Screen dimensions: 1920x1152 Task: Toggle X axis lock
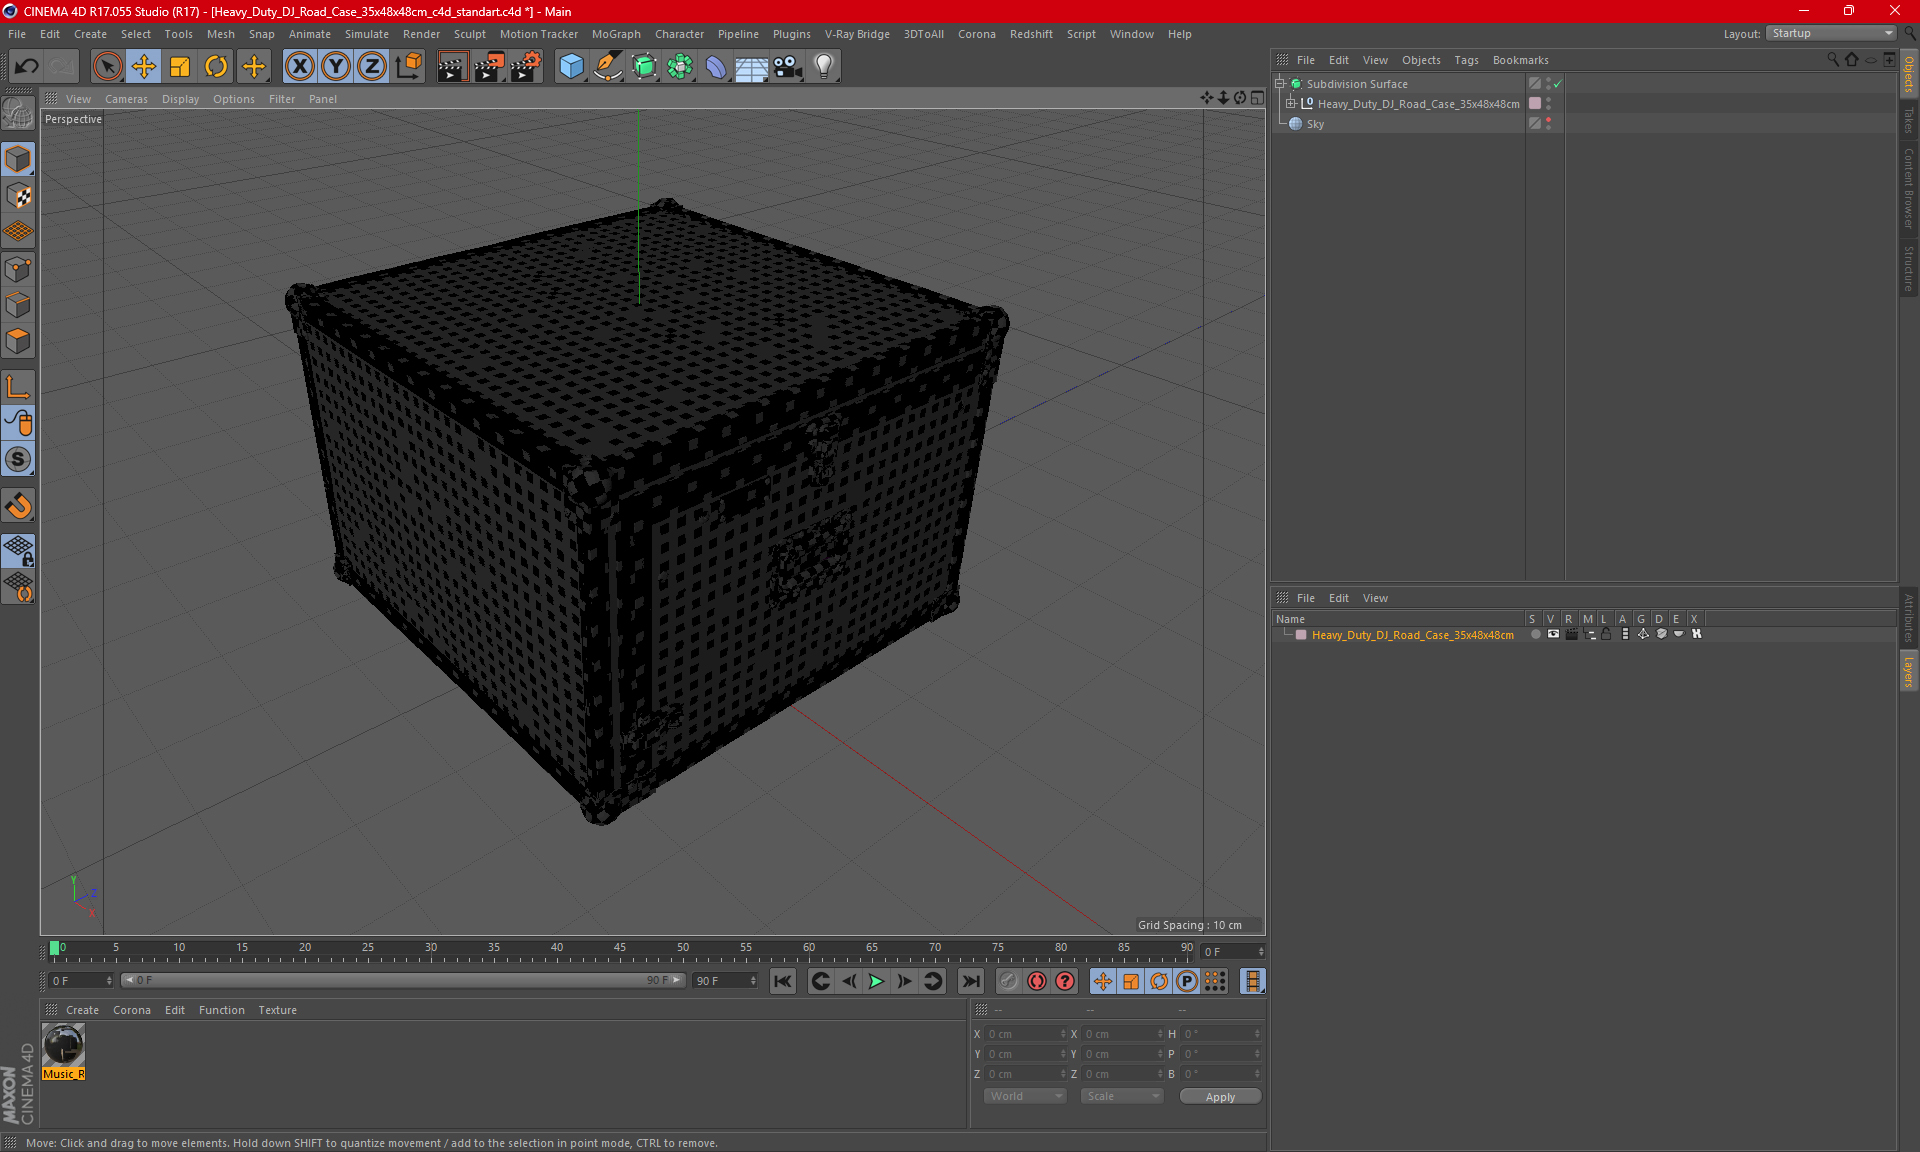pyautogui.click(x=299, y=67)
